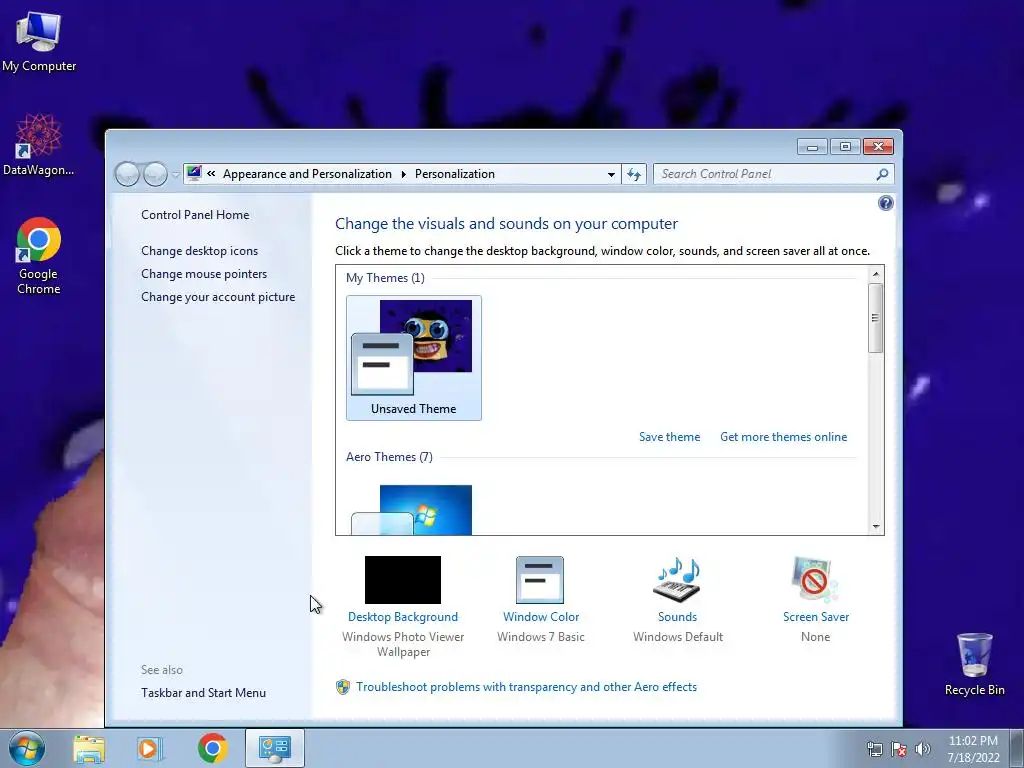Click Change mouse pointers link

pos(204,274)
